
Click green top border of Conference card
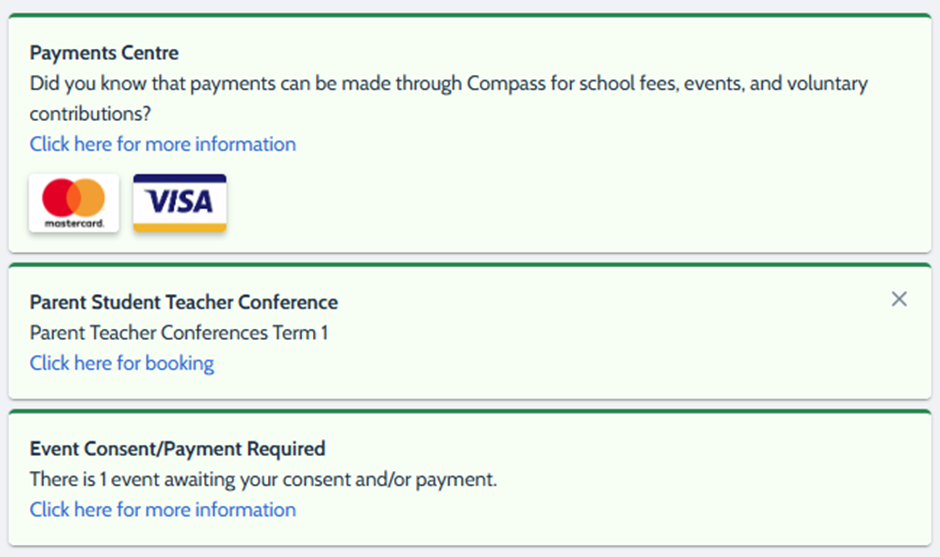pyautogui.click(x=470, y=265)
